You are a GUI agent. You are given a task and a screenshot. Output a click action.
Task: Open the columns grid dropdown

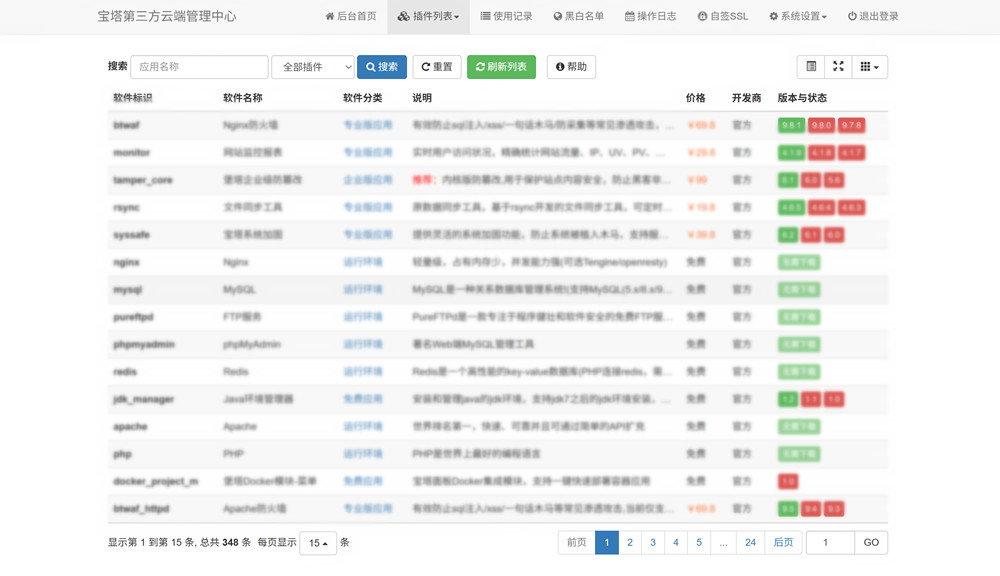pos(869,67)
